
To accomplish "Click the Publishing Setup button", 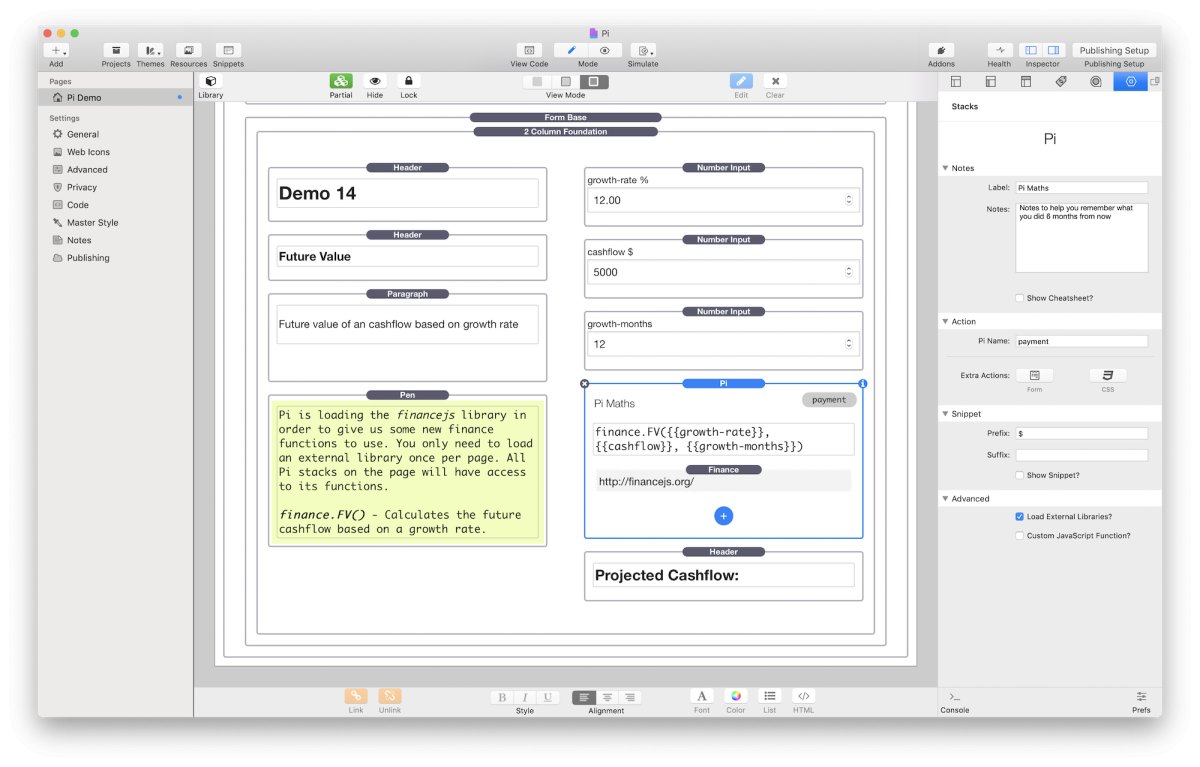I will coord(1114,50).
